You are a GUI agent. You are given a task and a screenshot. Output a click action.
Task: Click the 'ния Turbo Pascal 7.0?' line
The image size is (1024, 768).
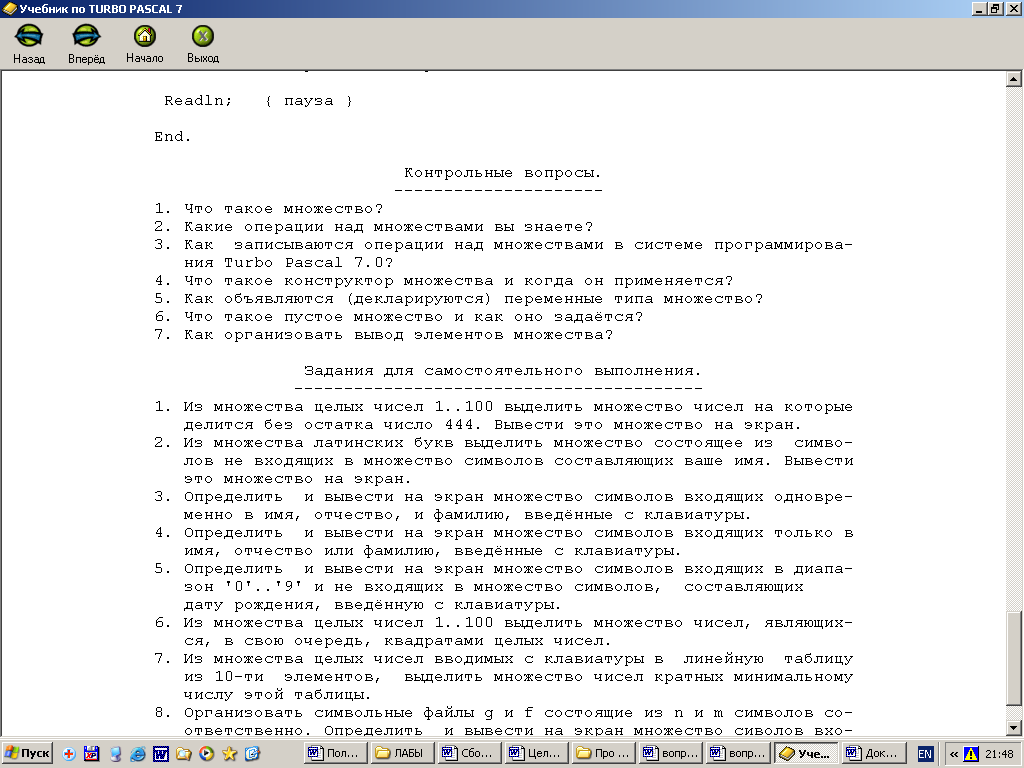[288, 263]
